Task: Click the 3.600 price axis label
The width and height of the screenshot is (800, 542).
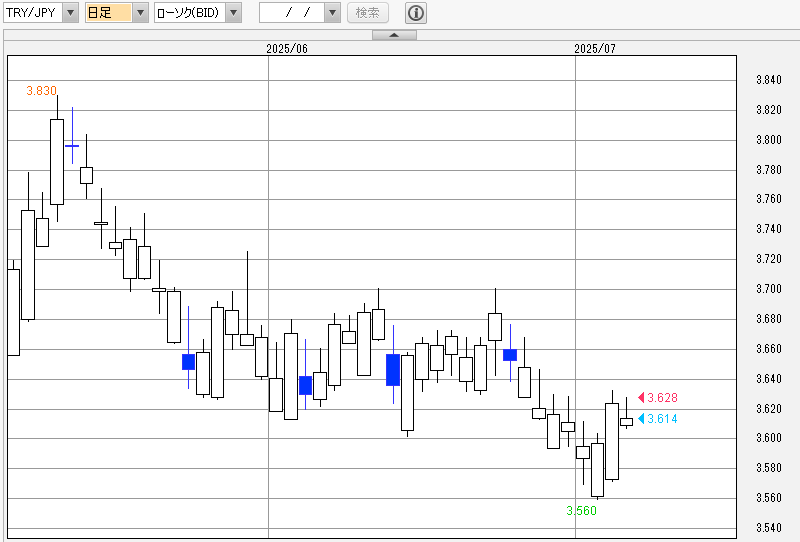Action: click(769, 438)
